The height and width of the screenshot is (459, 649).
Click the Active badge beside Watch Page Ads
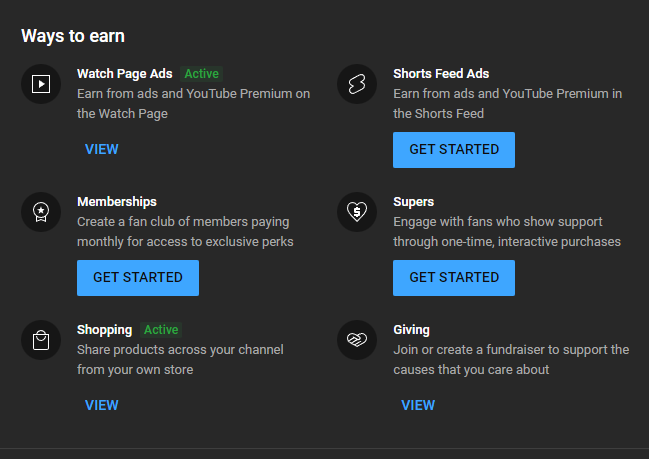click(202, 74)
